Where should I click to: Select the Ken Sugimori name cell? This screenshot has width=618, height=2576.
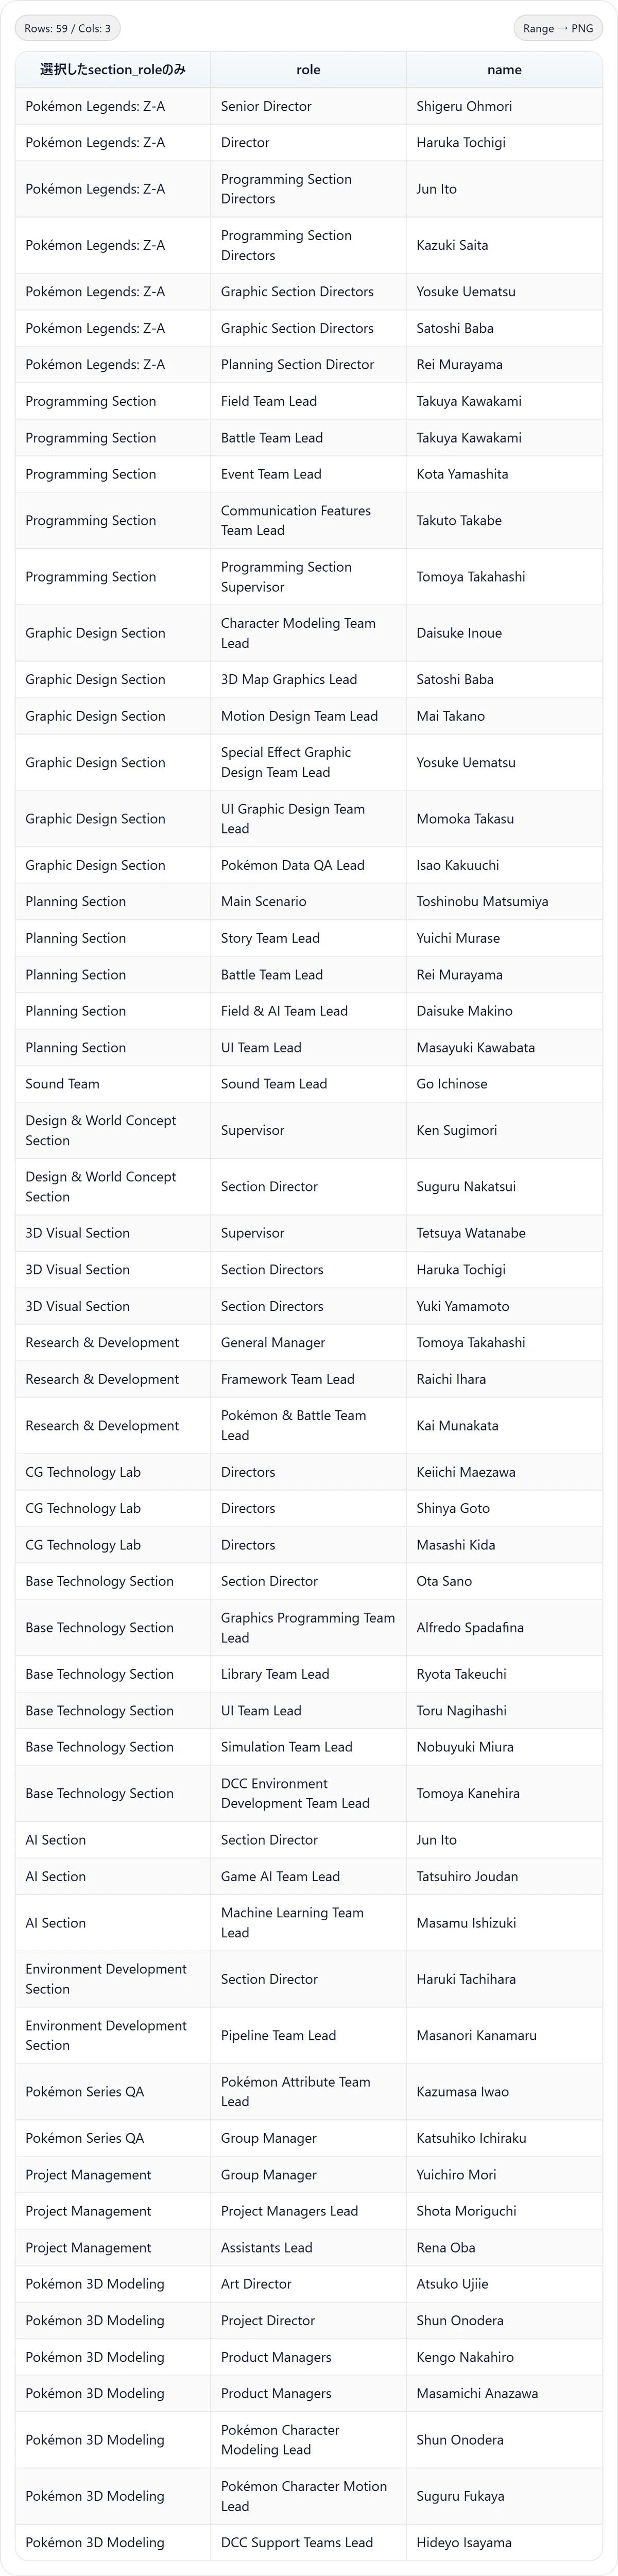(504, 1130)
